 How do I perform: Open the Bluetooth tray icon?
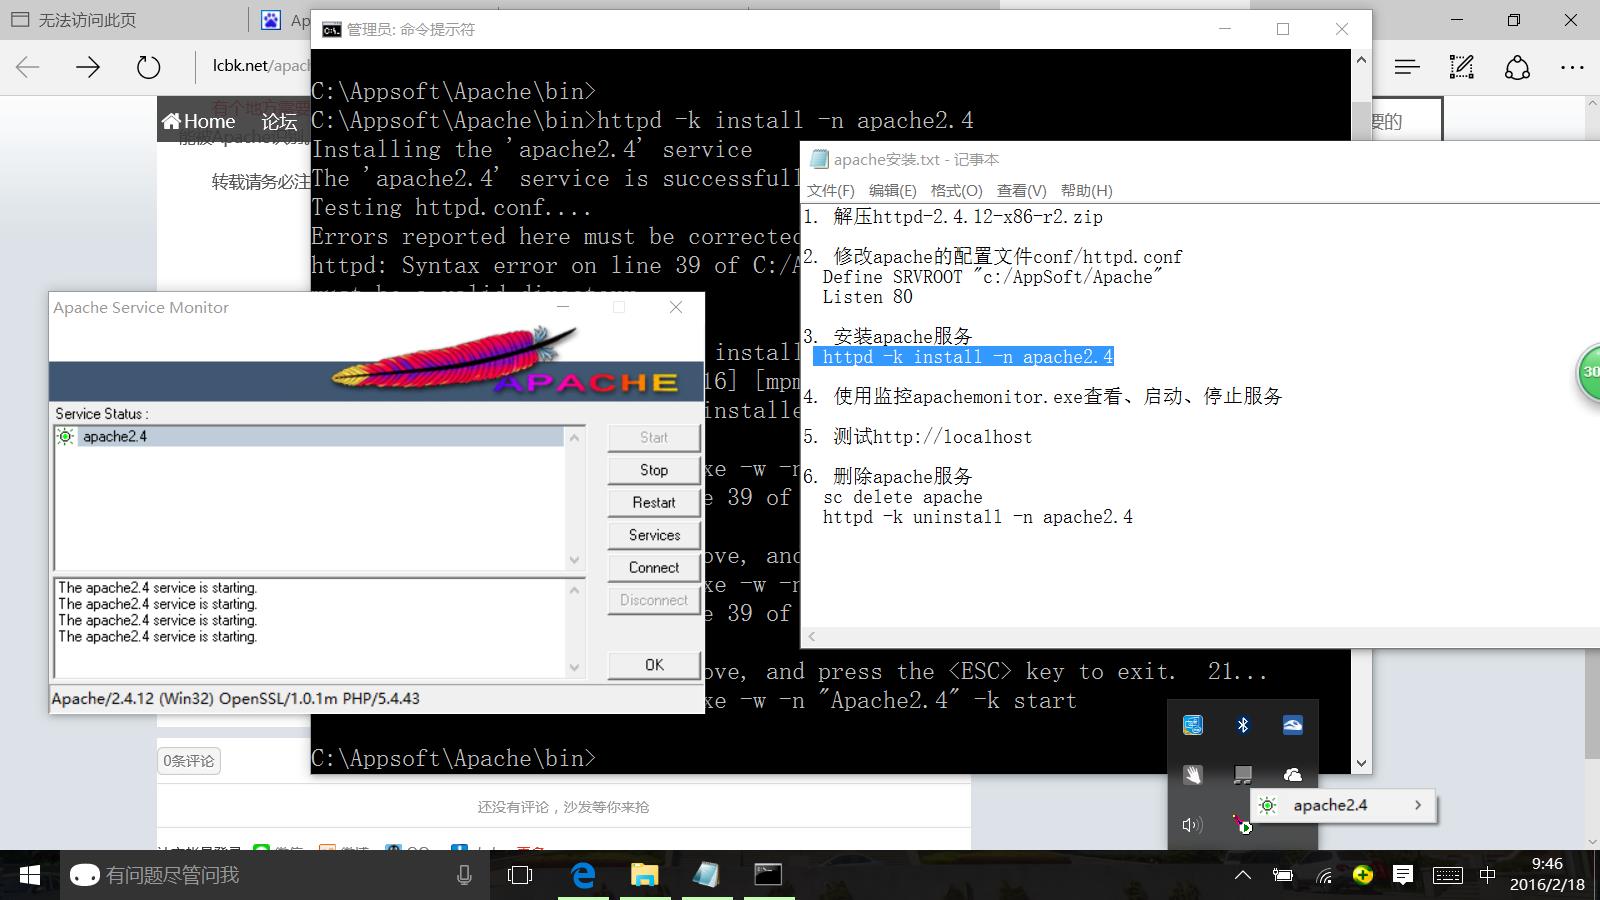pyautogui.click(x=1243, y=725)
